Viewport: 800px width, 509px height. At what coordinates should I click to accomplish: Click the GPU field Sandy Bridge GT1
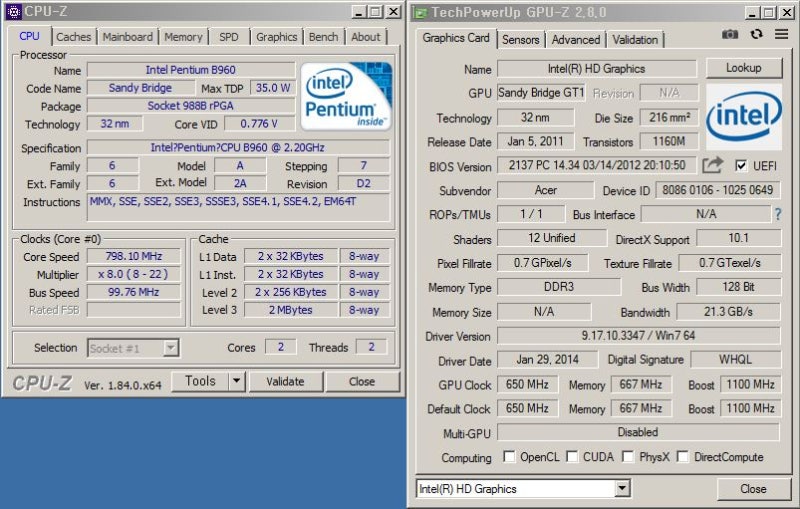tap(541, 93)
